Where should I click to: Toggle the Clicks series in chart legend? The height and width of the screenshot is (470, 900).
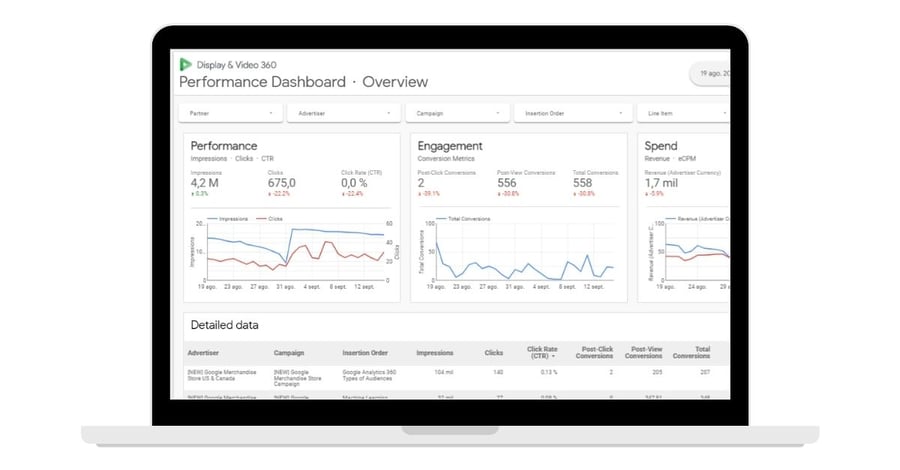tap(269, 219)
